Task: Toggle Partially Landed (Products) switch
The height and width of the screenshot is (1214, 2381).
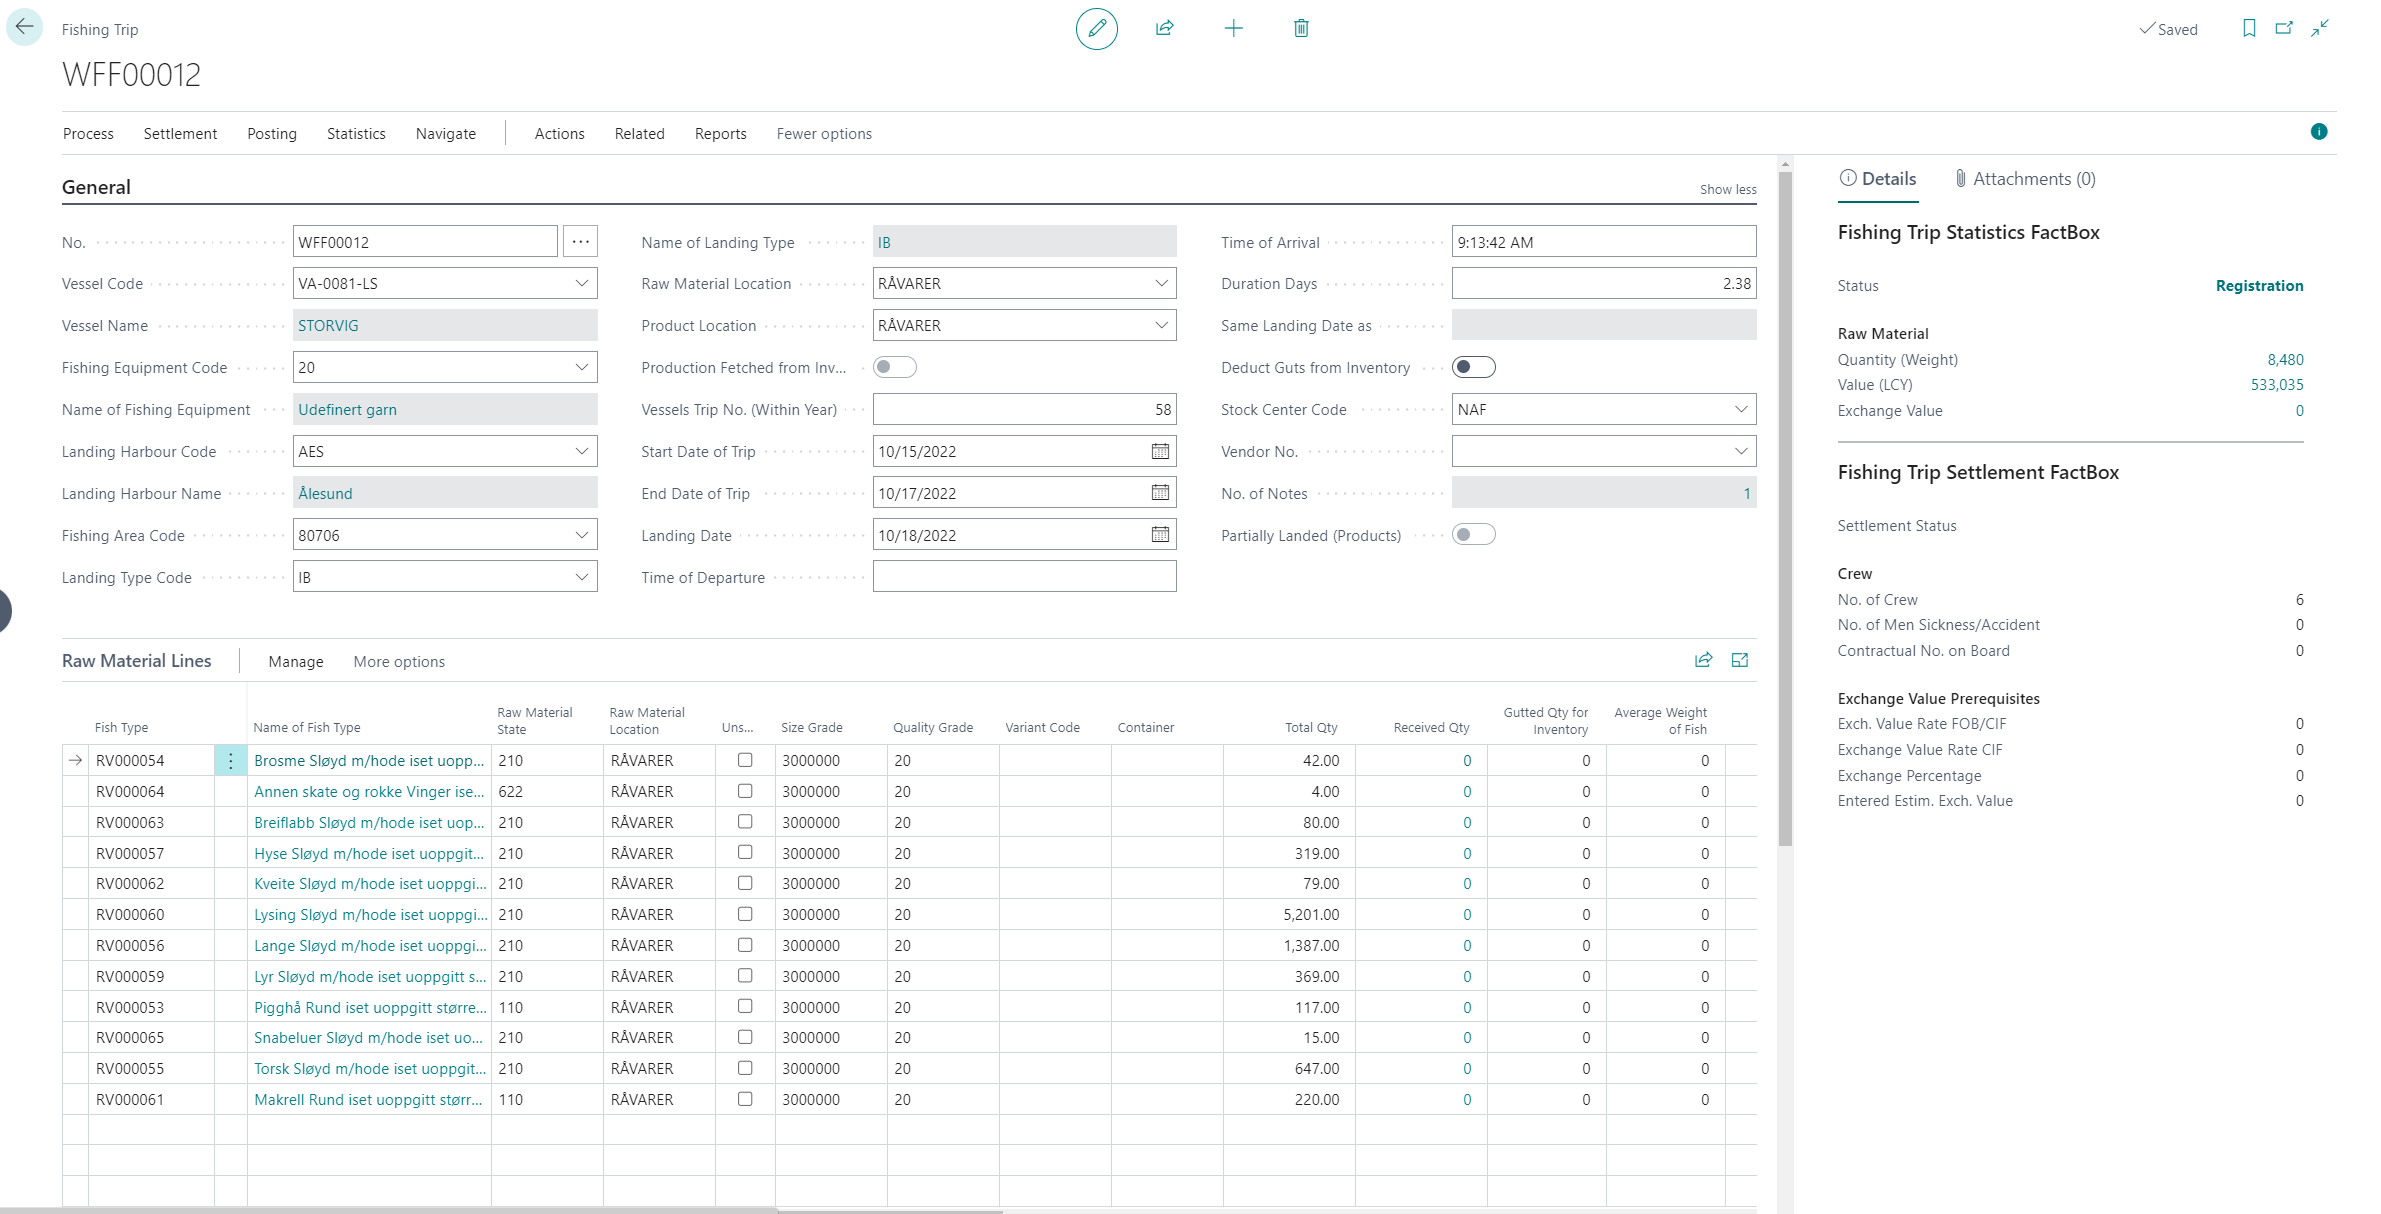Action: (x=1473, y=535)
